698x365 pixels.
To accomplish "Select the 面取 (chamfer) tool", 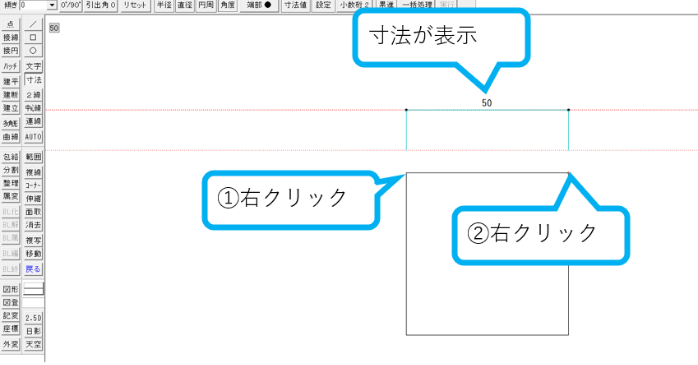I will (33, 212).
